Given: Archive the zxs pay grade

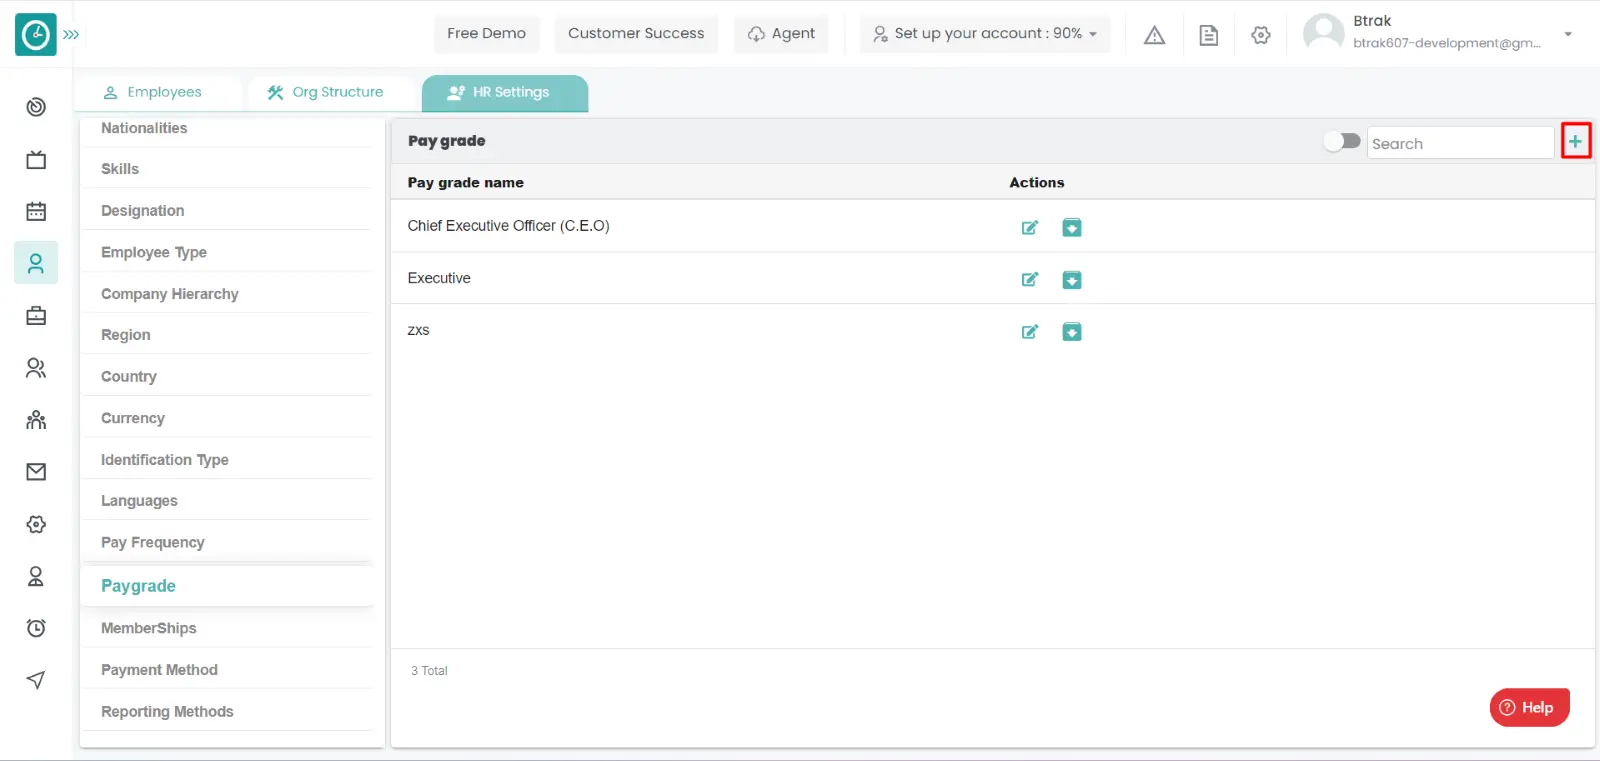Looking at the screenshot, I should (x=1072, y=331).
